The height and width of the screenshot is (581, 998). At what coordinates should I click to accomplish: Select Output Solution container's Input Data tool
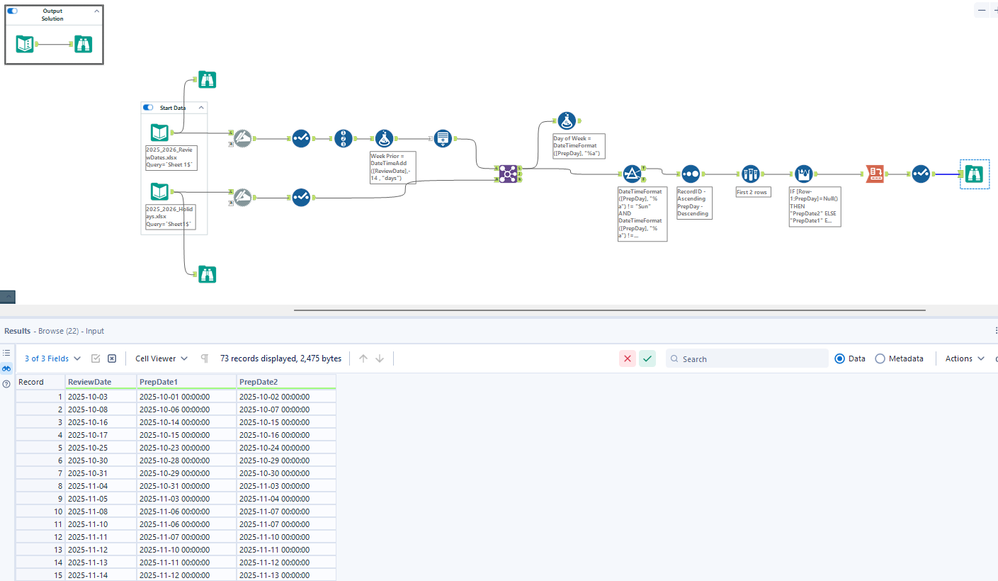pyautogui.click(x=25, y=44)
